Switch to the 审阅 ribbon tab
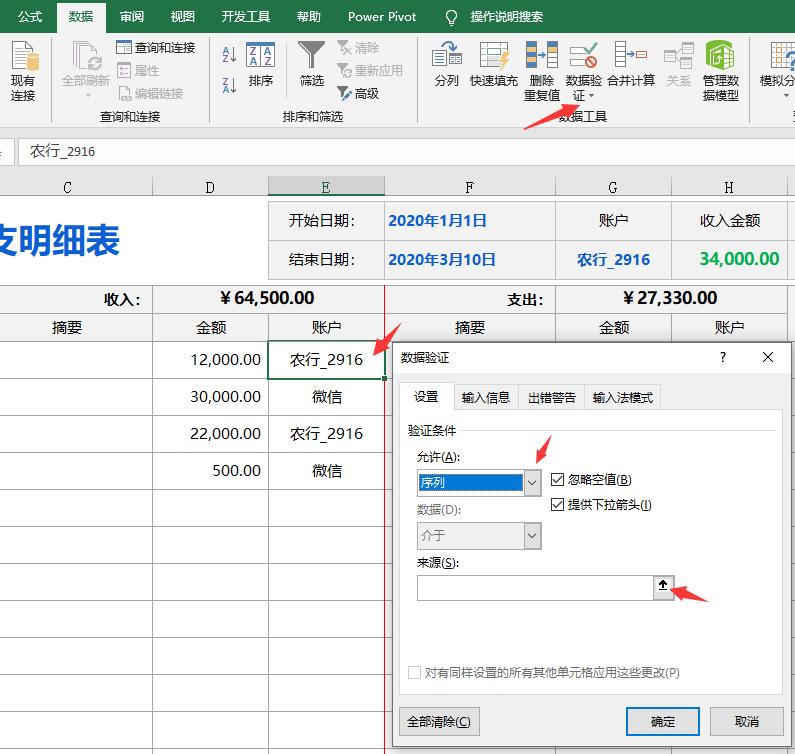Screen dimensions: 795x754 coord(132,17)
